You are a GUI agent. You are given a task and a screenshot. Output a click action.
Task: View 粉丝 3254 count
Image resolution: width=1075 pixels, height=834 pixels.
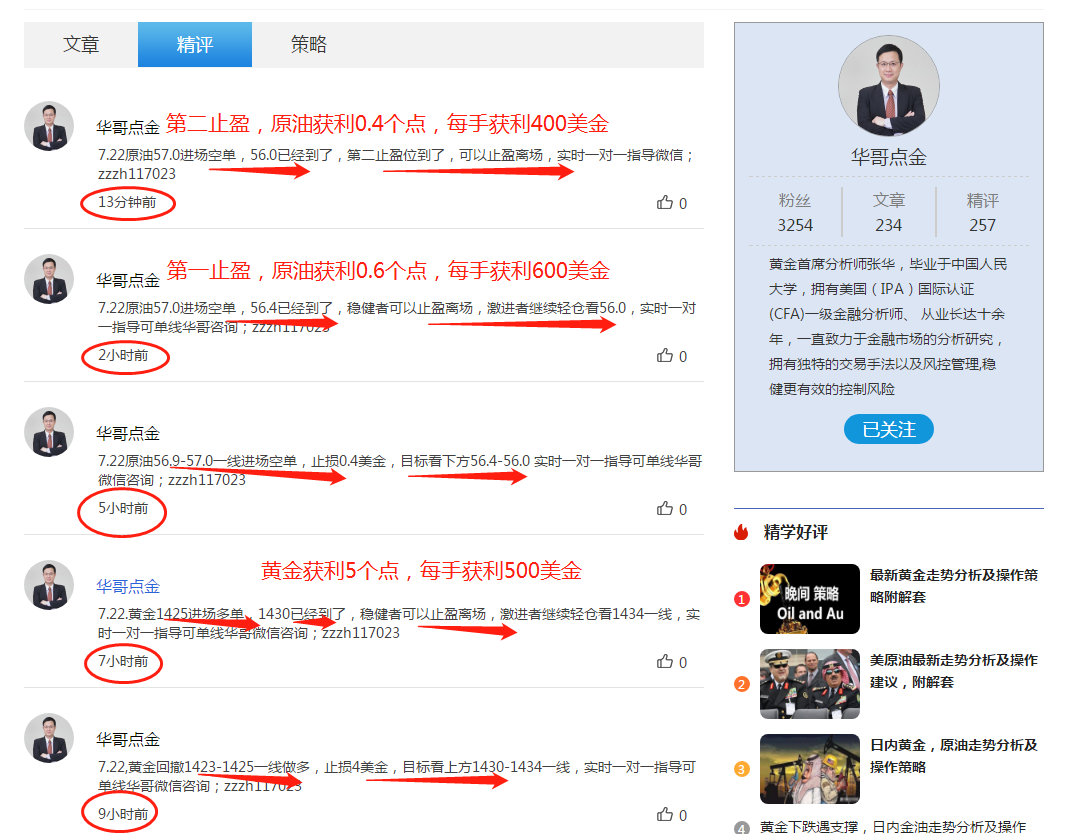point(795,213)
